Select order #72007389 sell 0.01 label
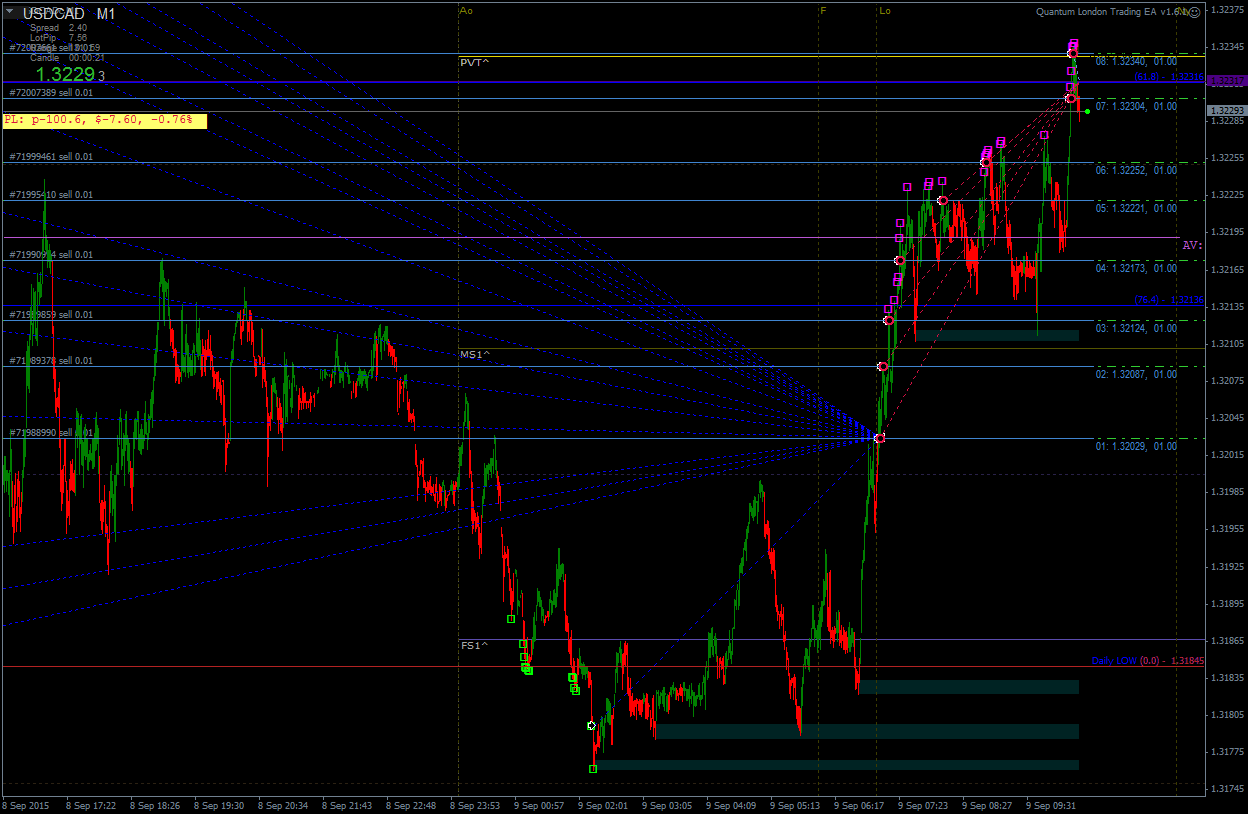The height and width of the screenshot is (814, 1248). pyautogui.click(x=51, y=92)
